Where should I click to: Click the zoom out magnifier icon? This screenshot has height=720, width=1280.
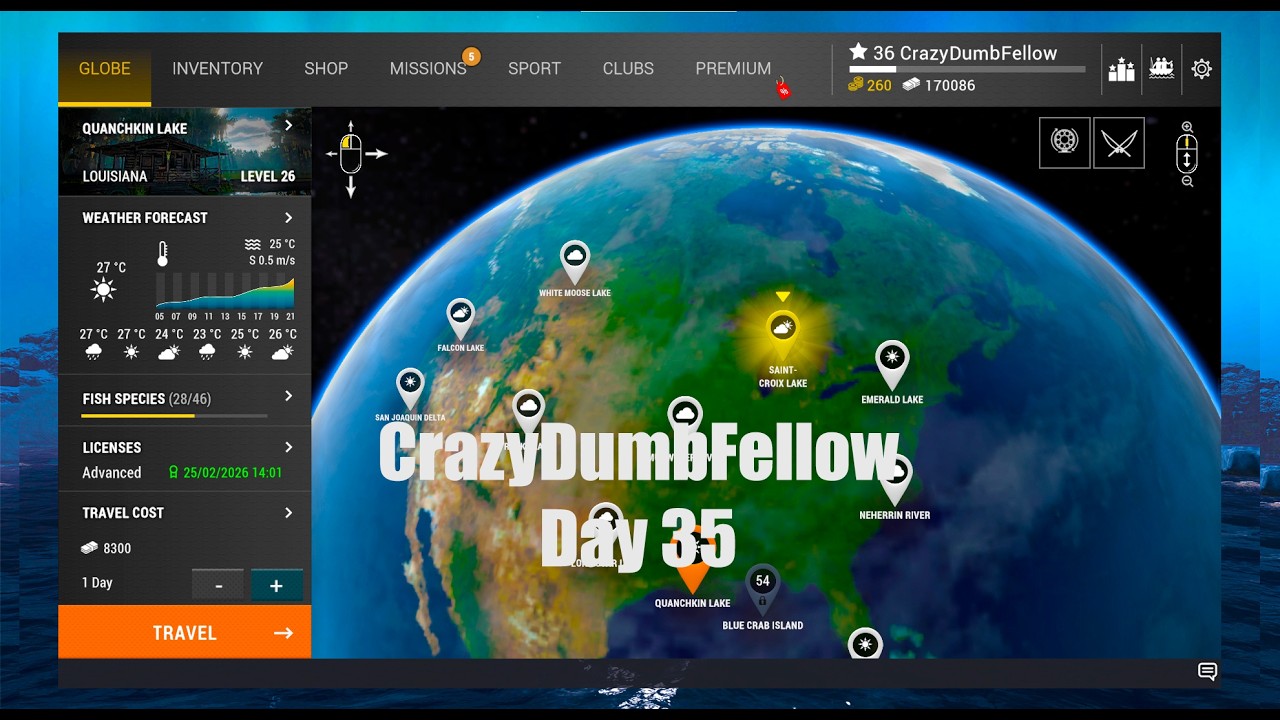coord(1187,181)
